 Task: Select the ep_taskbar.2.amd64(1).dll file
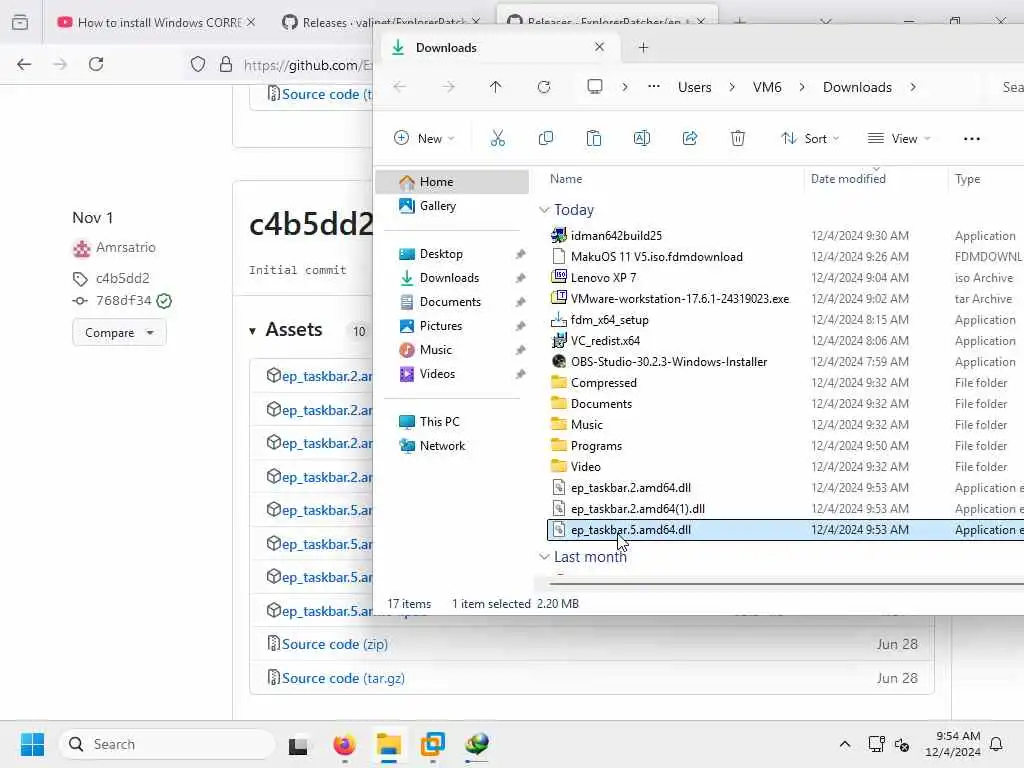coord(637,509)
